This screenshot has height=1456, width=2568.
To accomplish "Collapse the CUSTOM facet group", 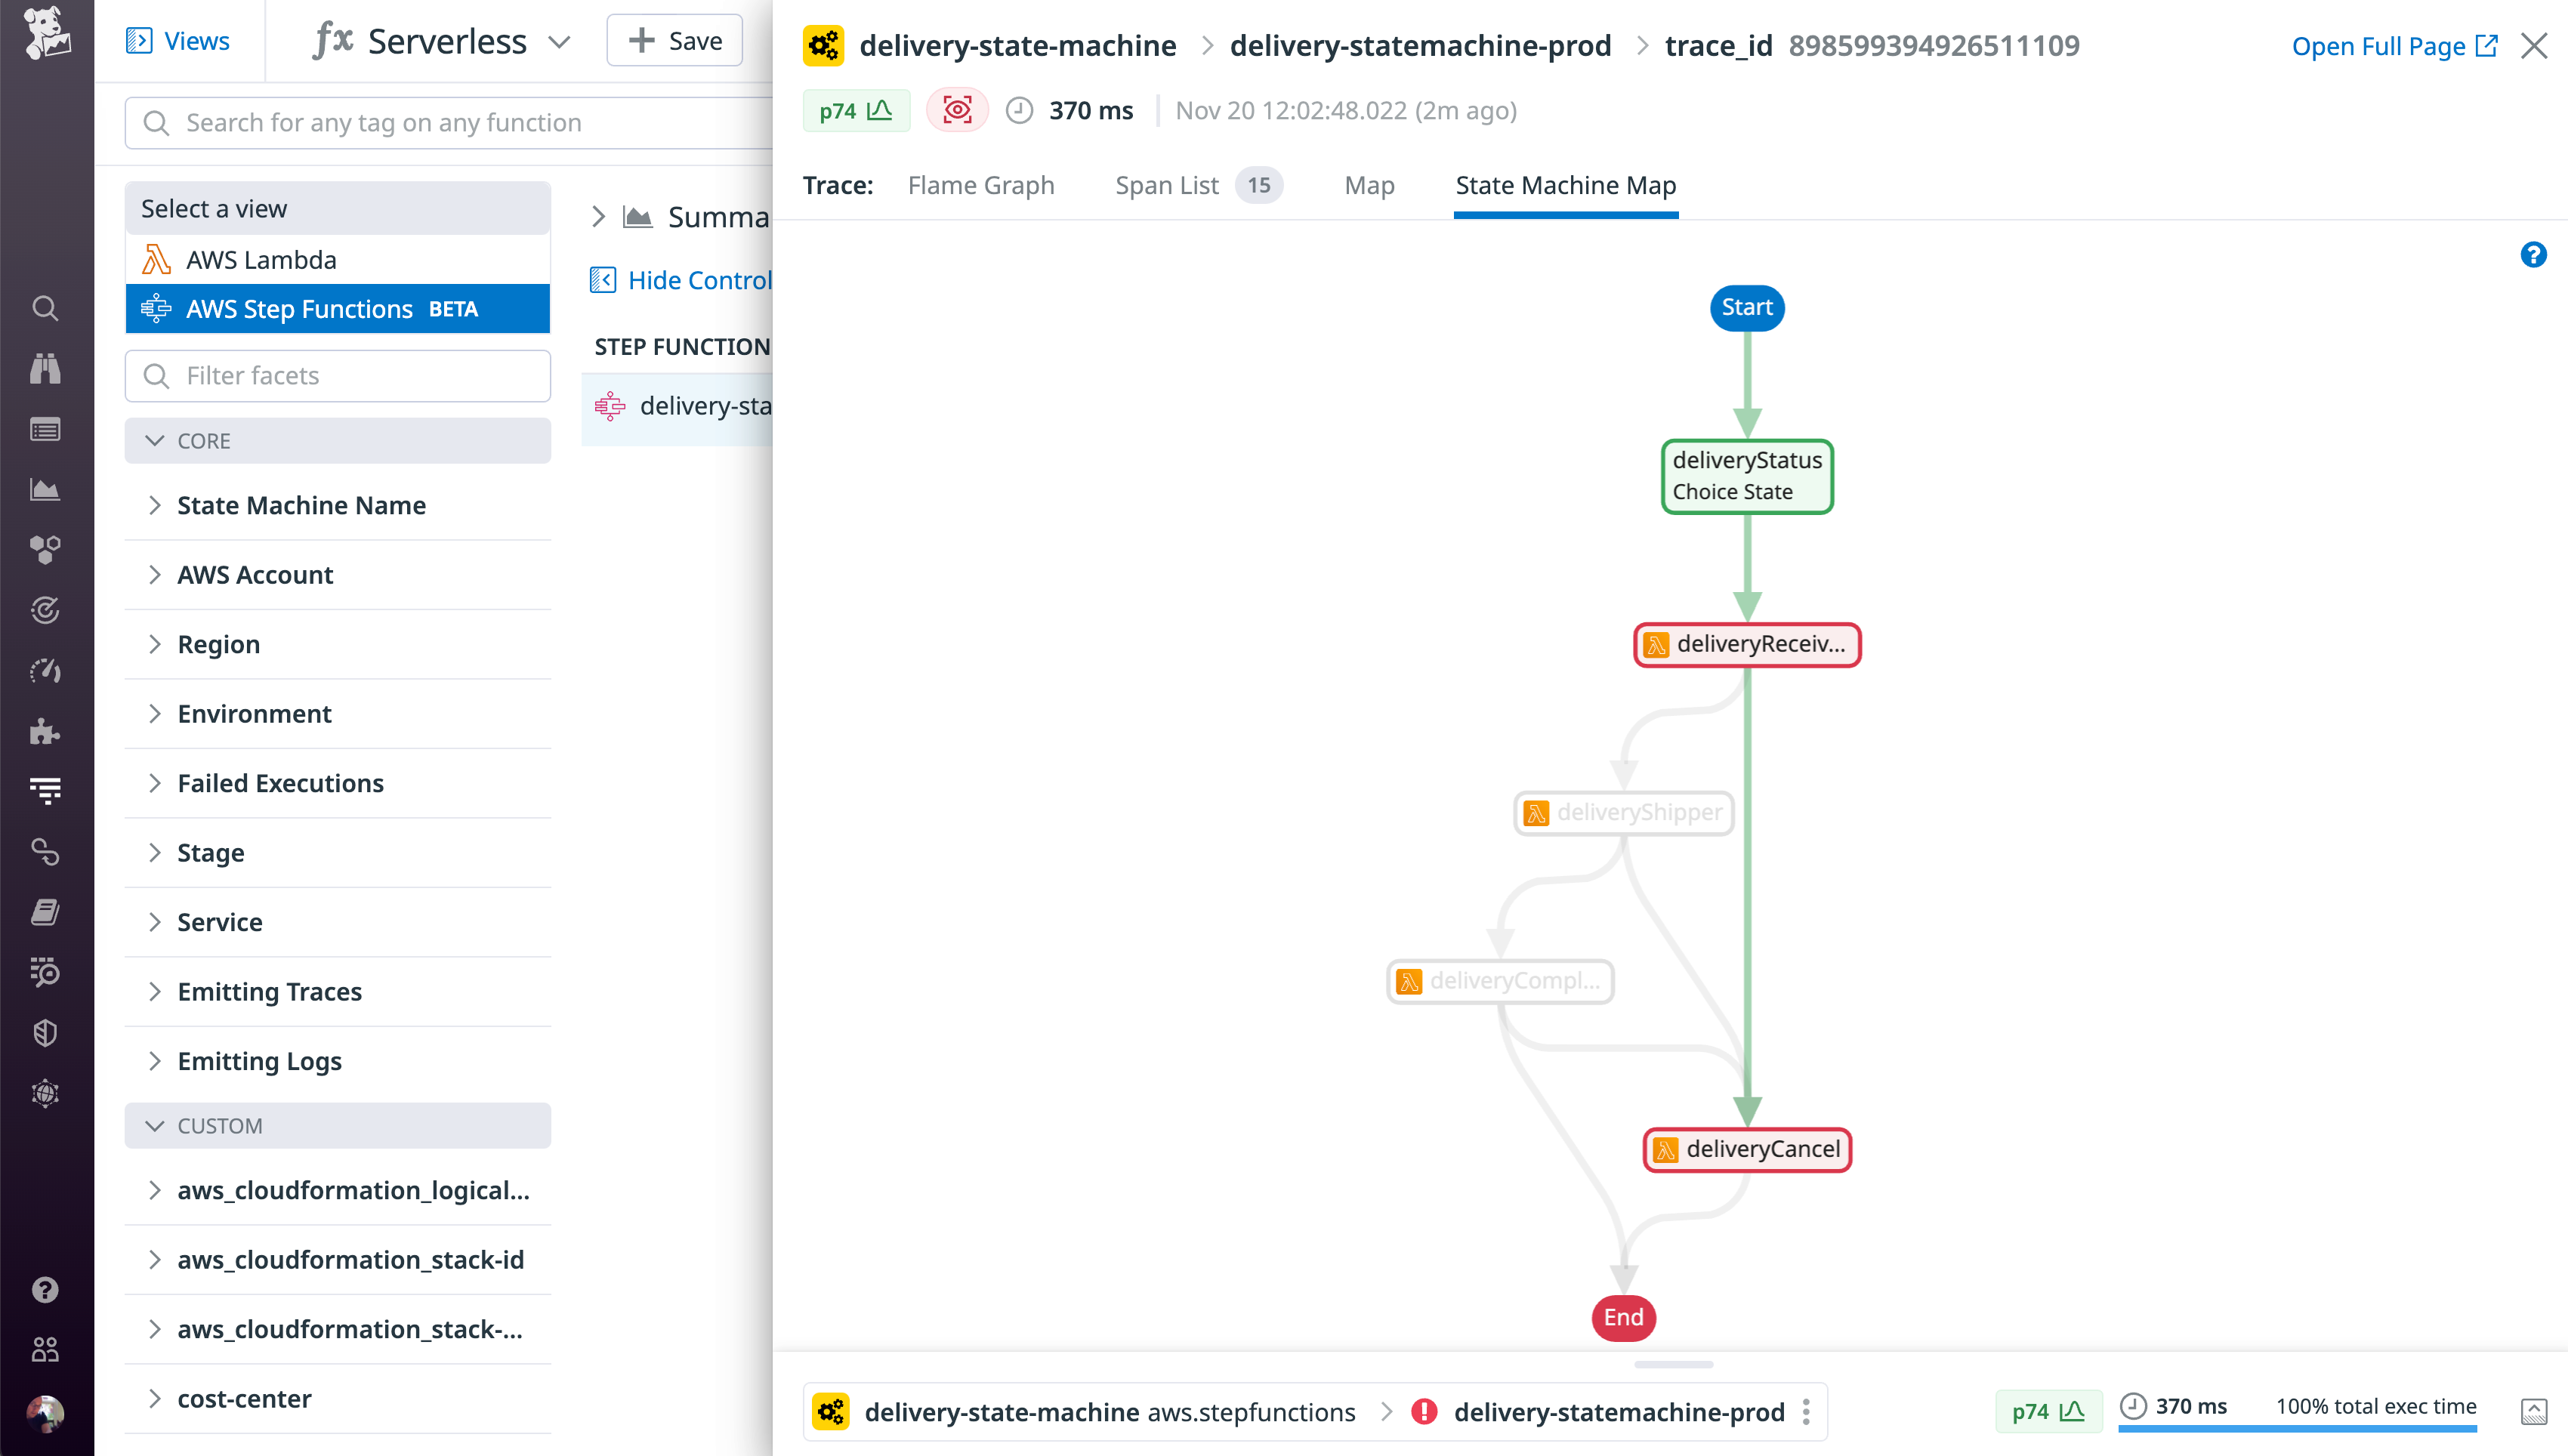I will (219, 1125).
